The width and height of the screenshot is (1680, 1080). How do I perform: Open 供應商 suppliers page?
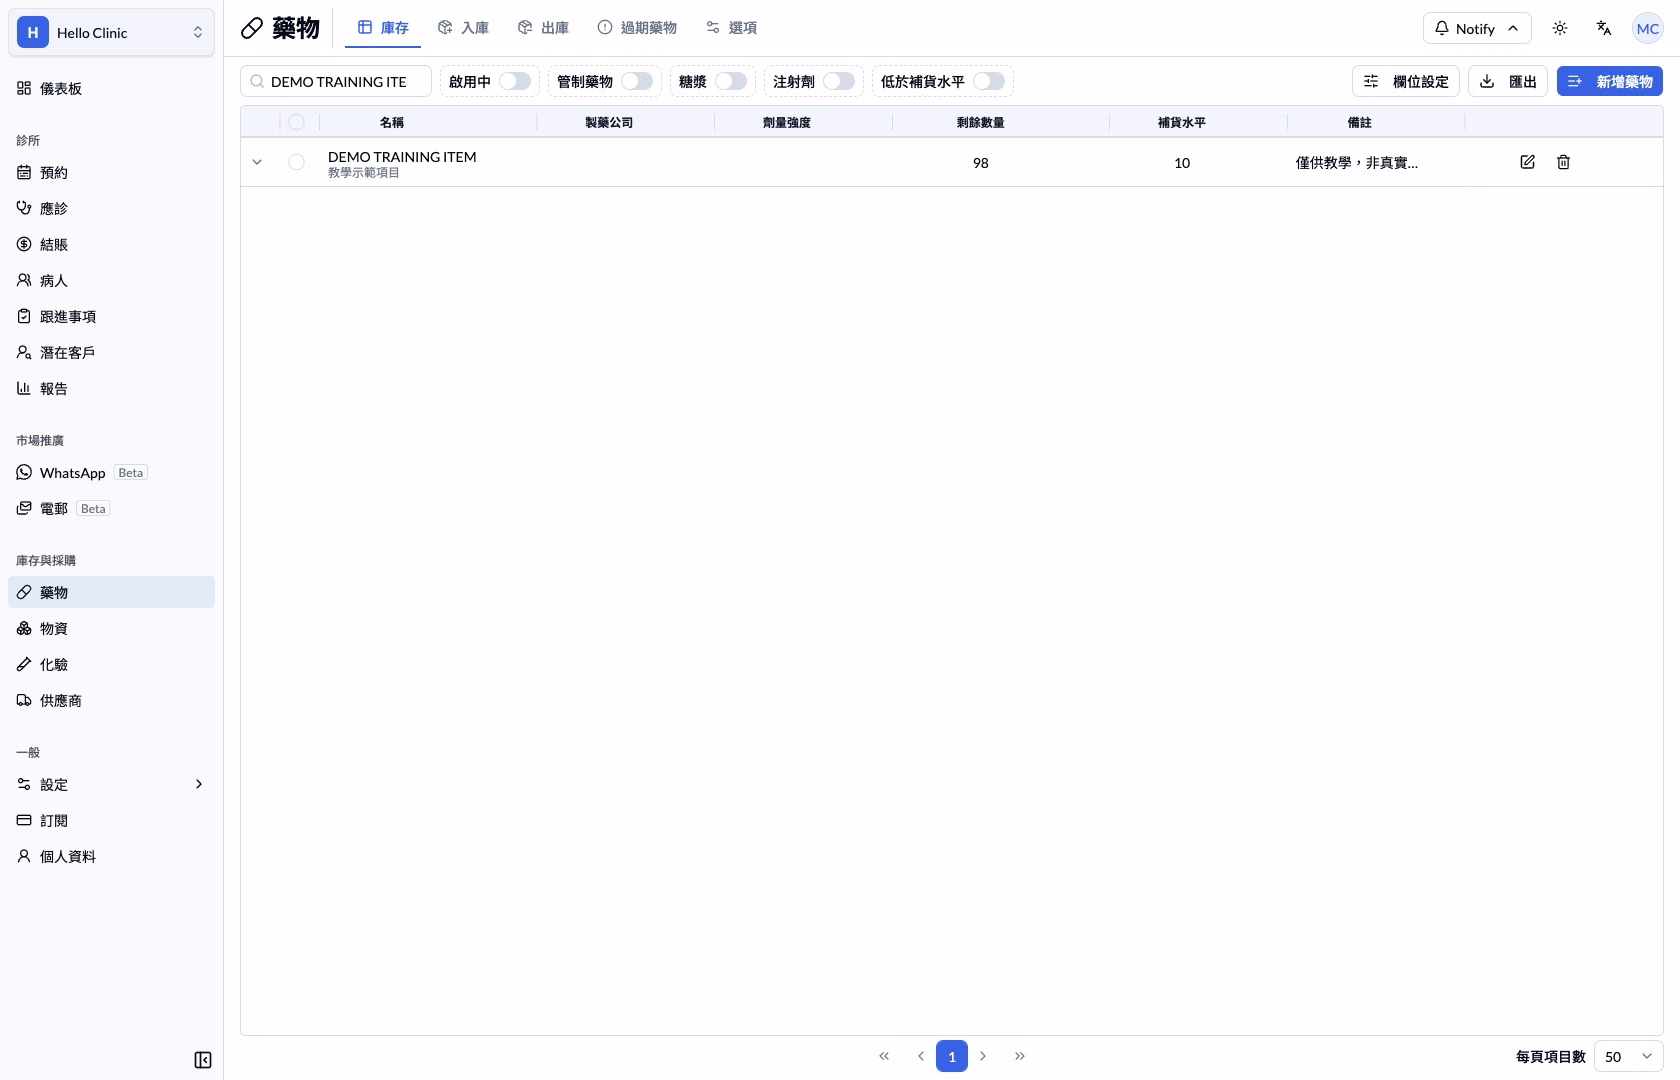click(x=111, y=700)
